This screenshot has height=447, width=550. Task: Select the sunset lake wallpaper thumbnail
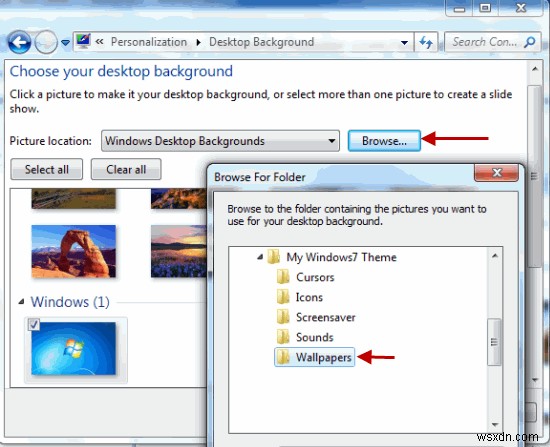point(179,251)
